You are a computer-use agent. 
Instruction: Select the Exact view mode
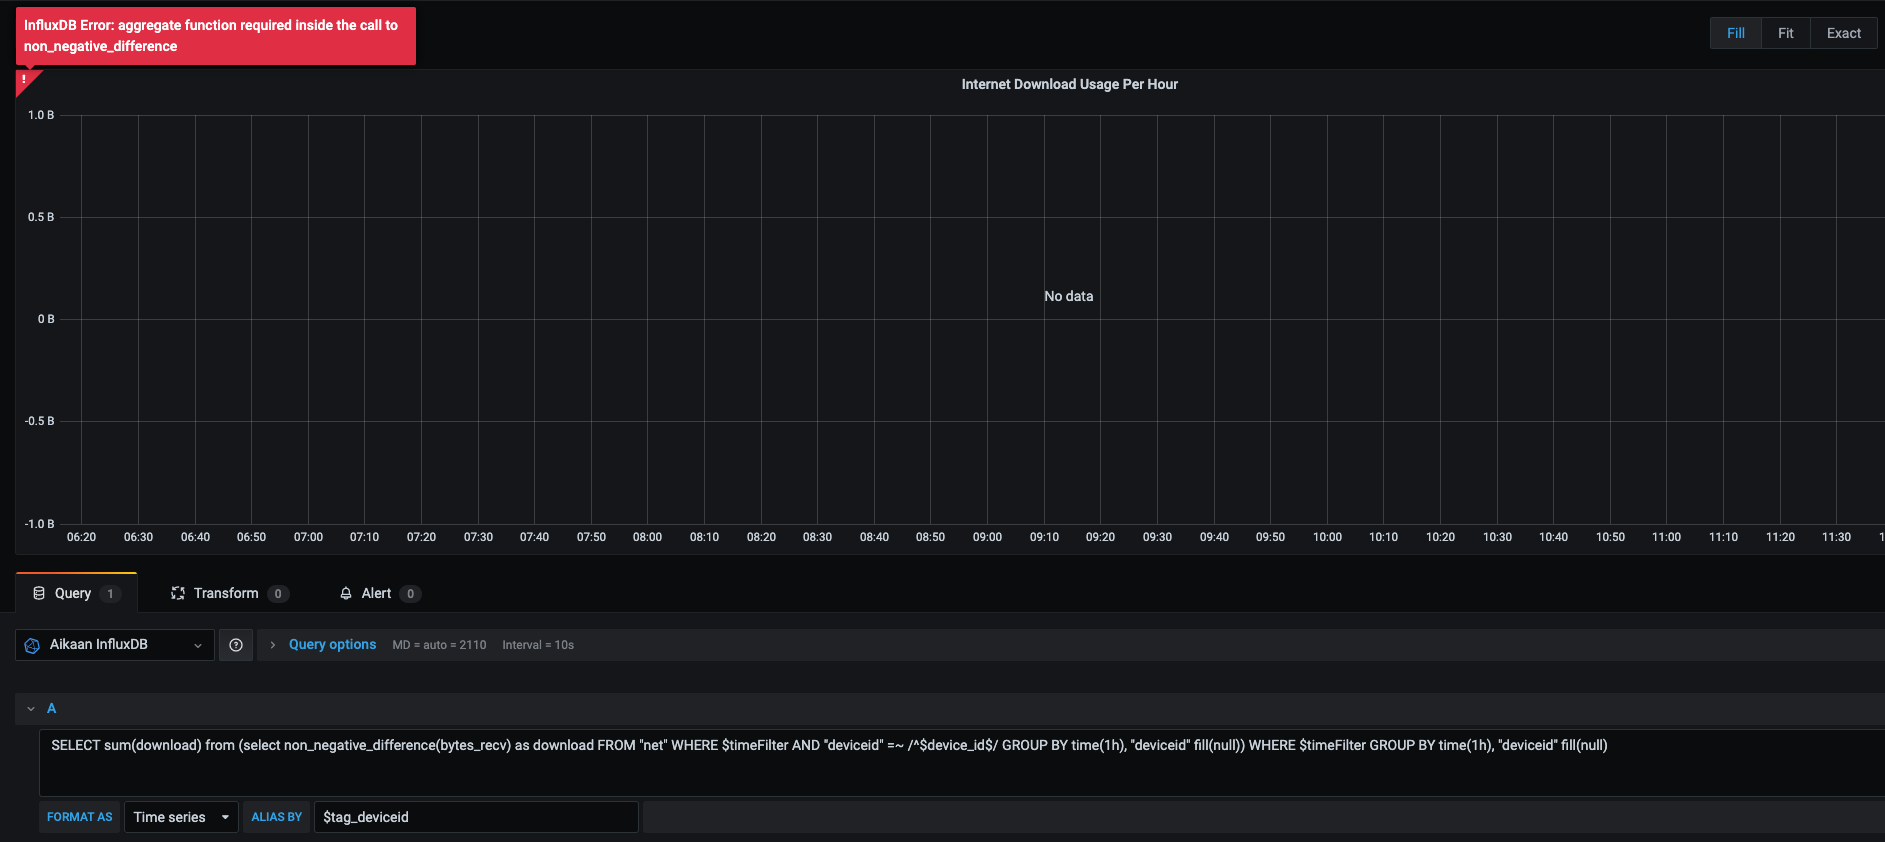(x=1843, y=33)
